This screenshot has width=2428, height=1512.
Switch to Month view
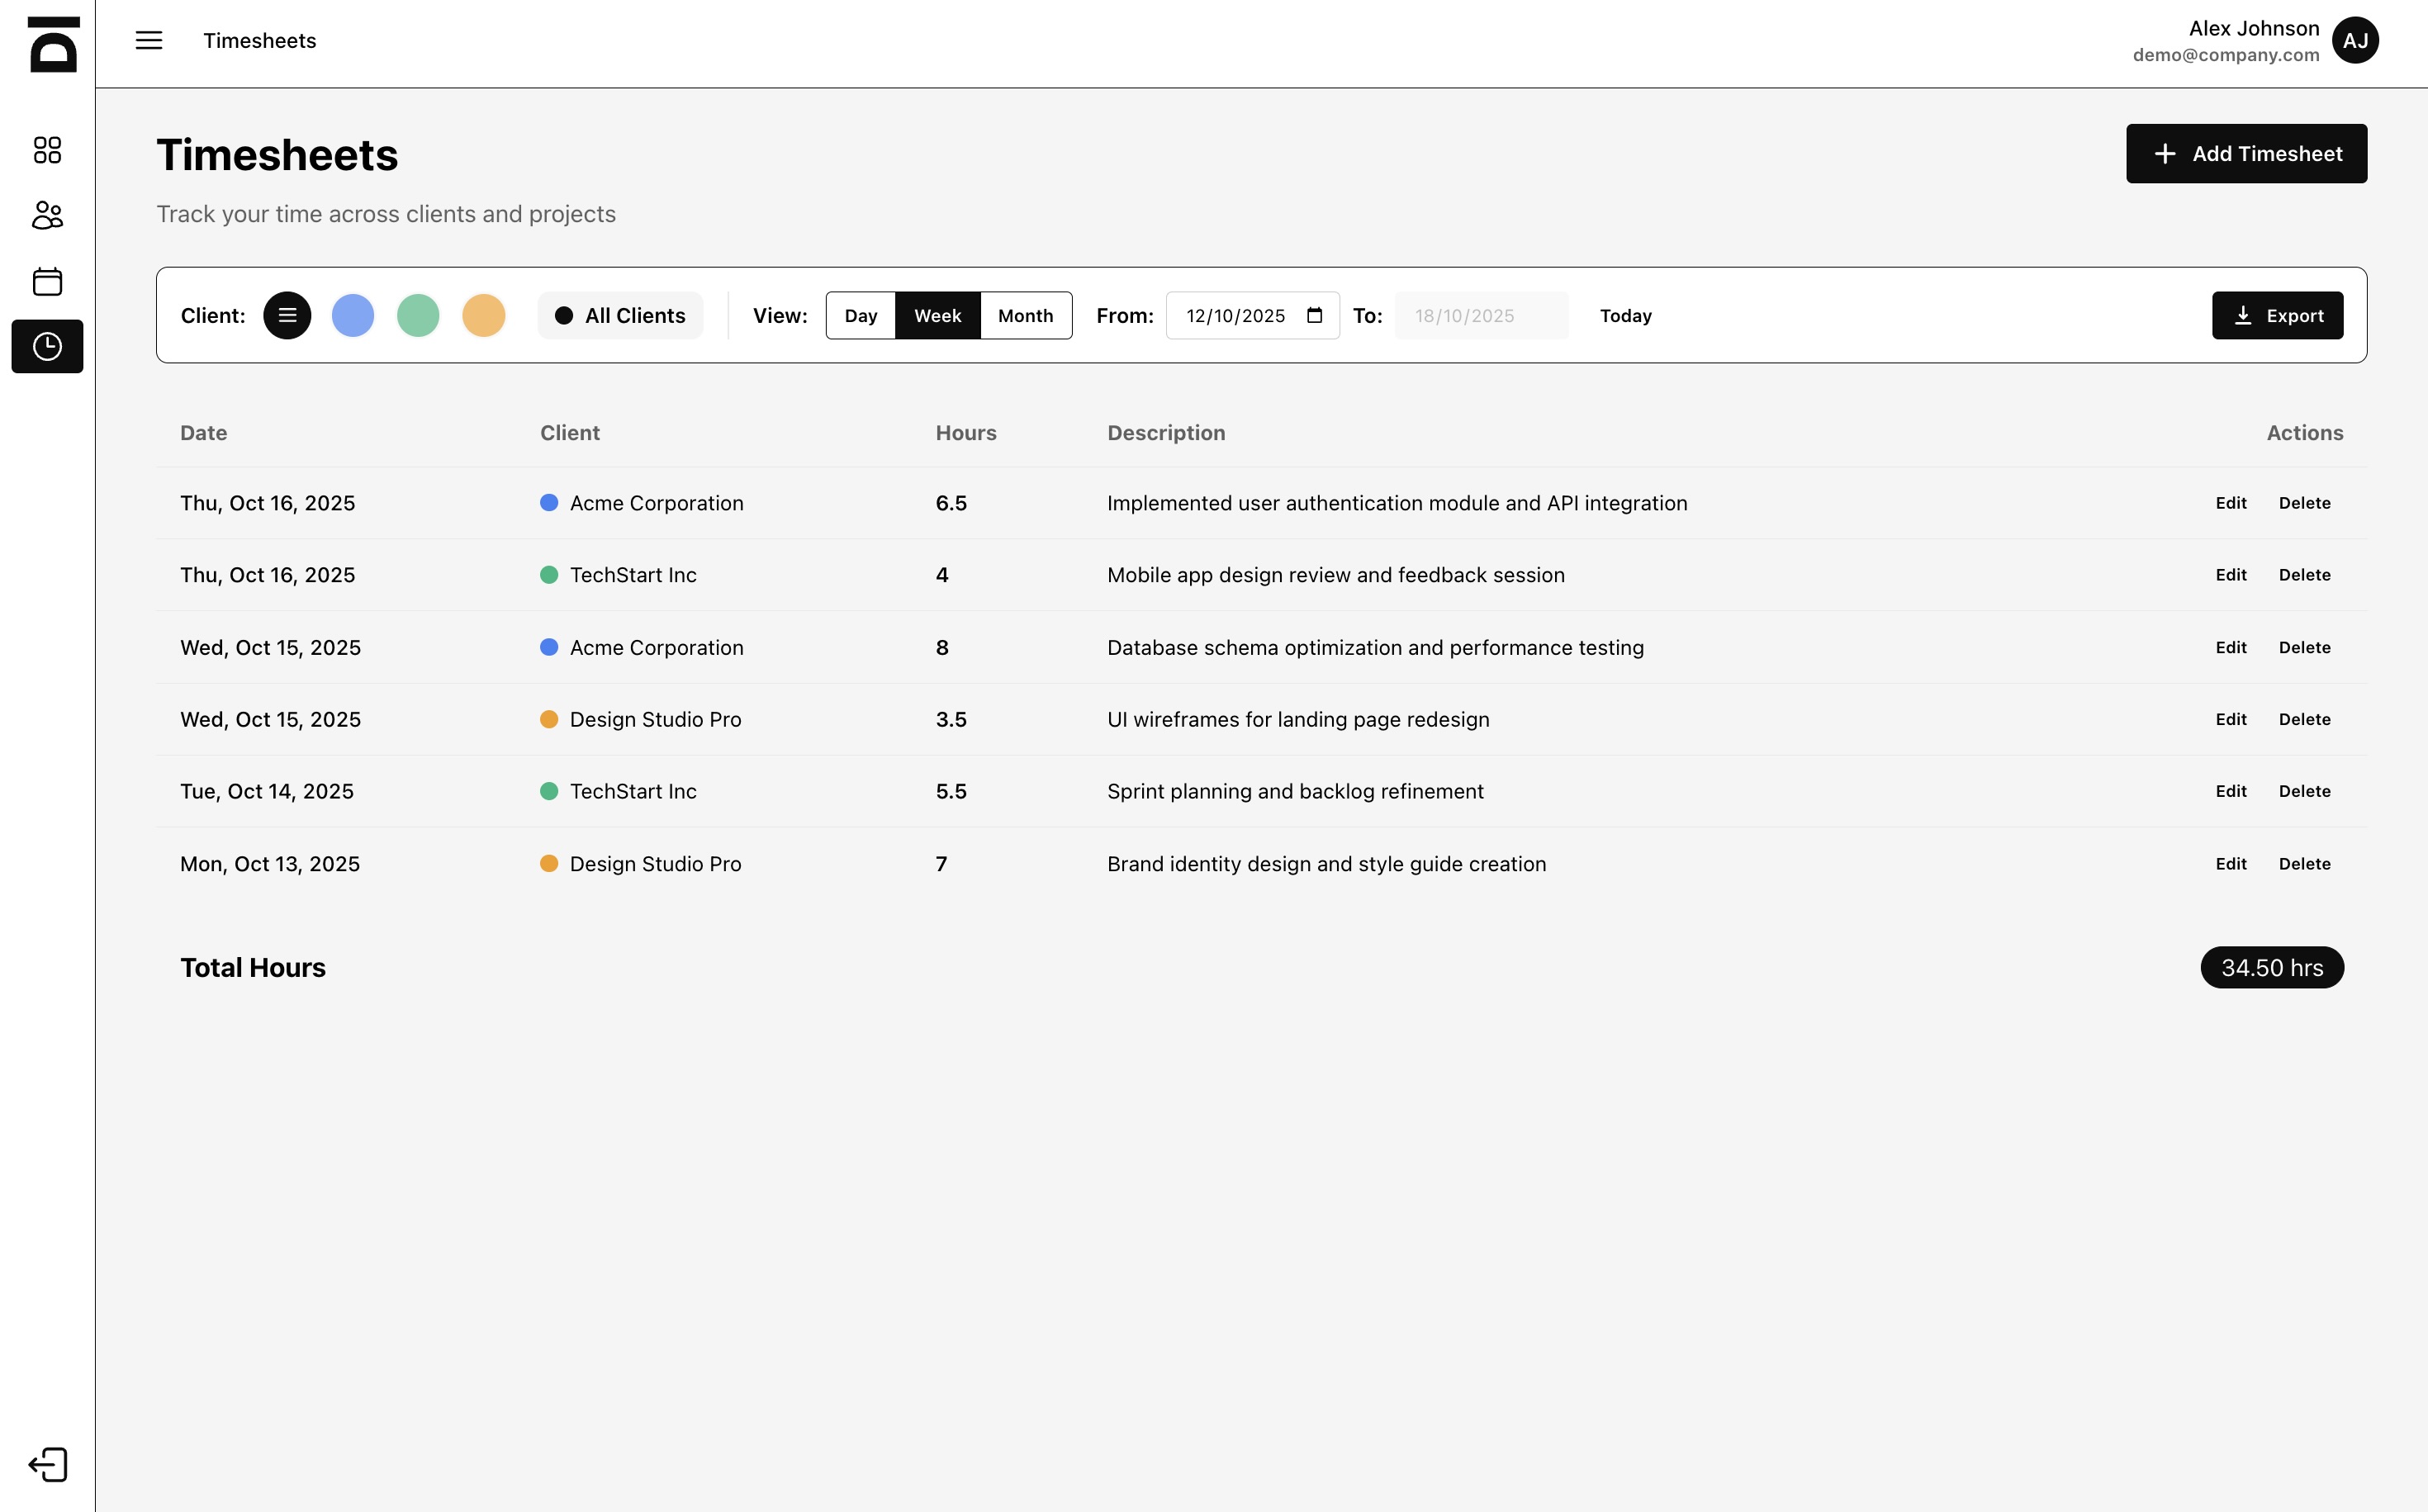[x=1025, y=316]
